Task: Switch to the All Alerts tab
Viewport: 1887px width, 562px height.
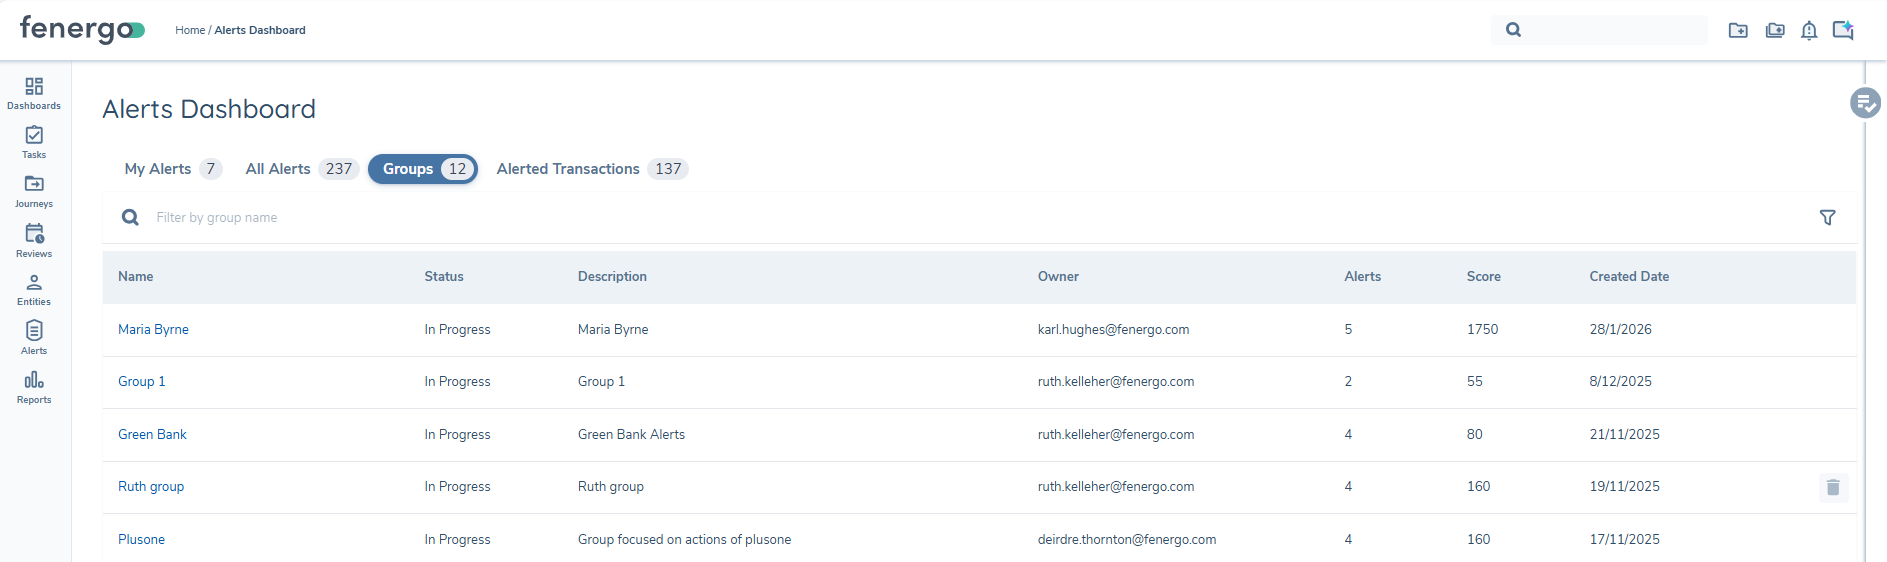Action: tap(301, 169)
